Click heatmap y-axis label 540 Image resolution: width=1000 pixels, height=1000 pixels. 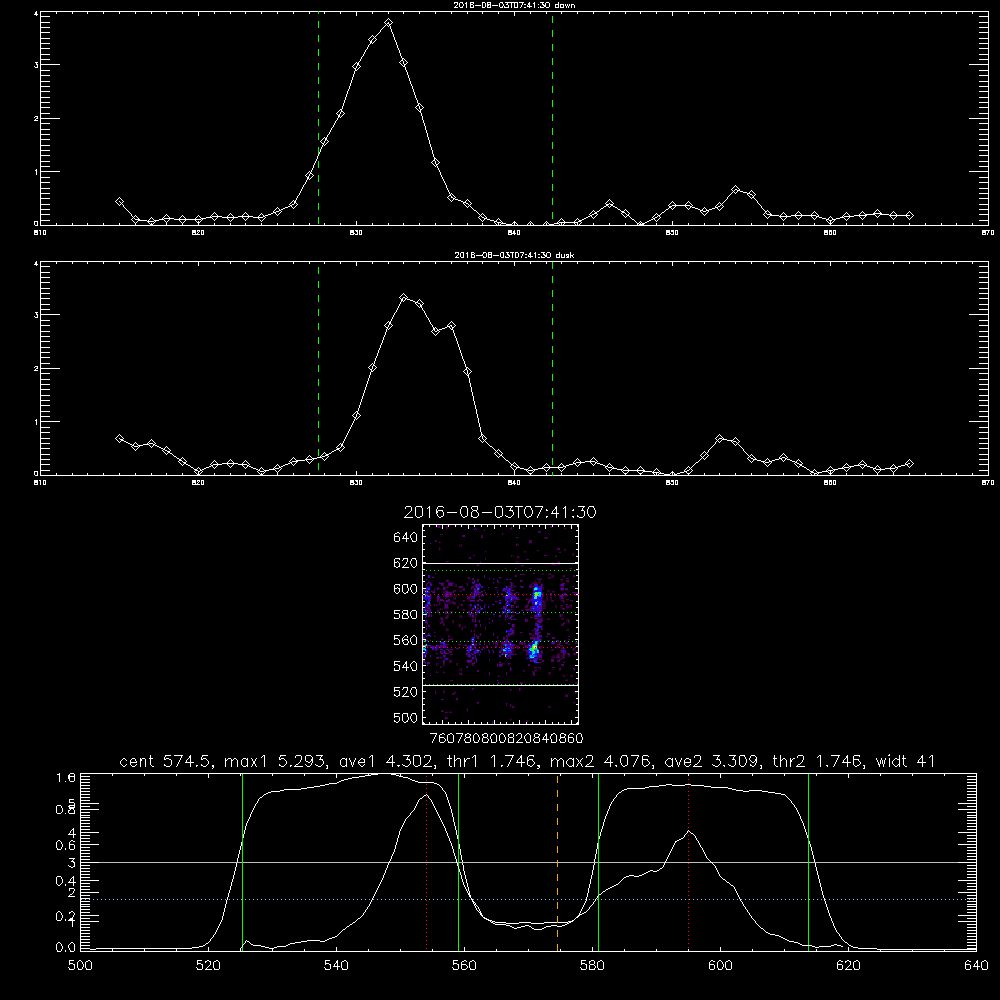pyautogui.click(x=406, y=666)
